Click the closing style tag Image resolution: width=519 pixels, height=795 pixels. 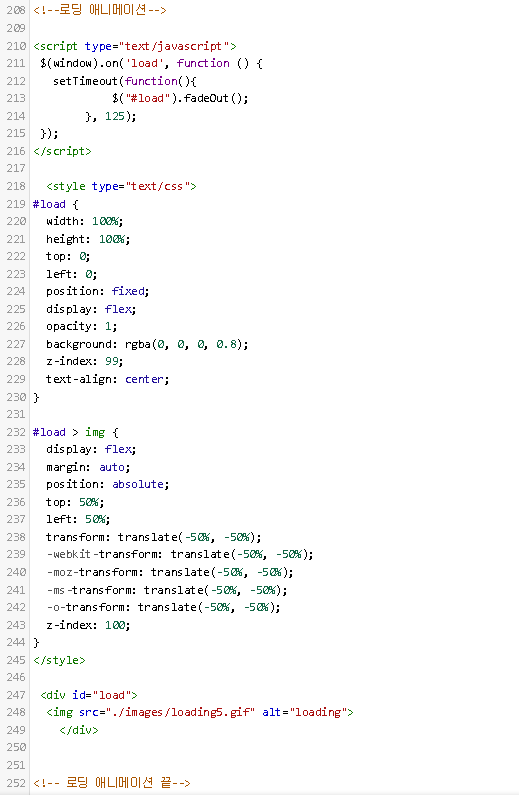(x=59, y=660)
